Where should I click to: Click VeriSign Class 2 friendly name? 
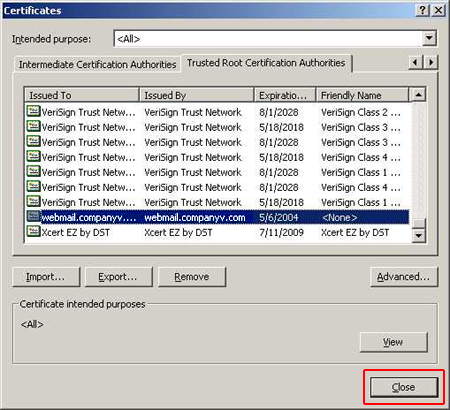361,112
